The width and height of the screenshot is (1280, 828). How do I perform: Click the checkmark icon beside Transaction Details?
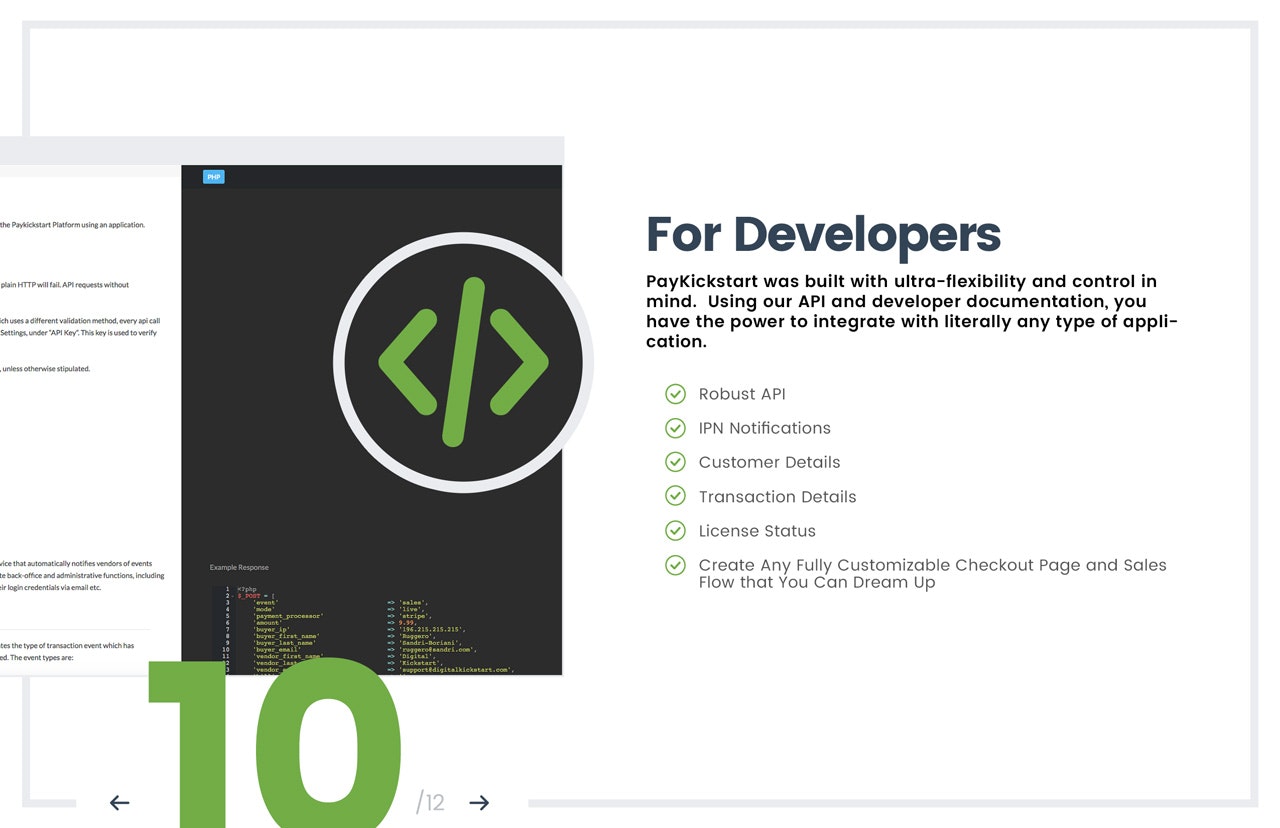(676, 496)
